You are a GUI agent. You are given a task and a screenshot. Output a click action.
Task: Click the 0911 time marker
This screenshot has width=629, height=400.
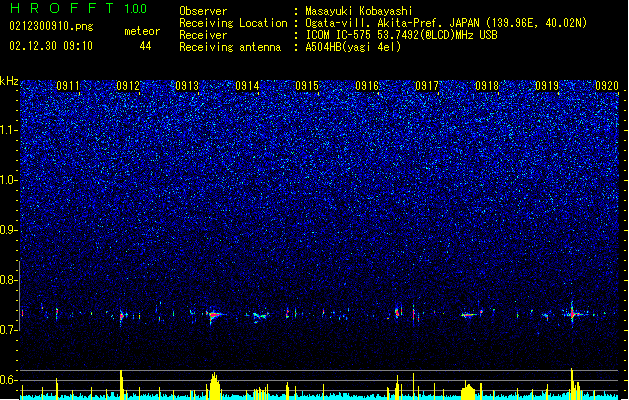click(68, 86)
